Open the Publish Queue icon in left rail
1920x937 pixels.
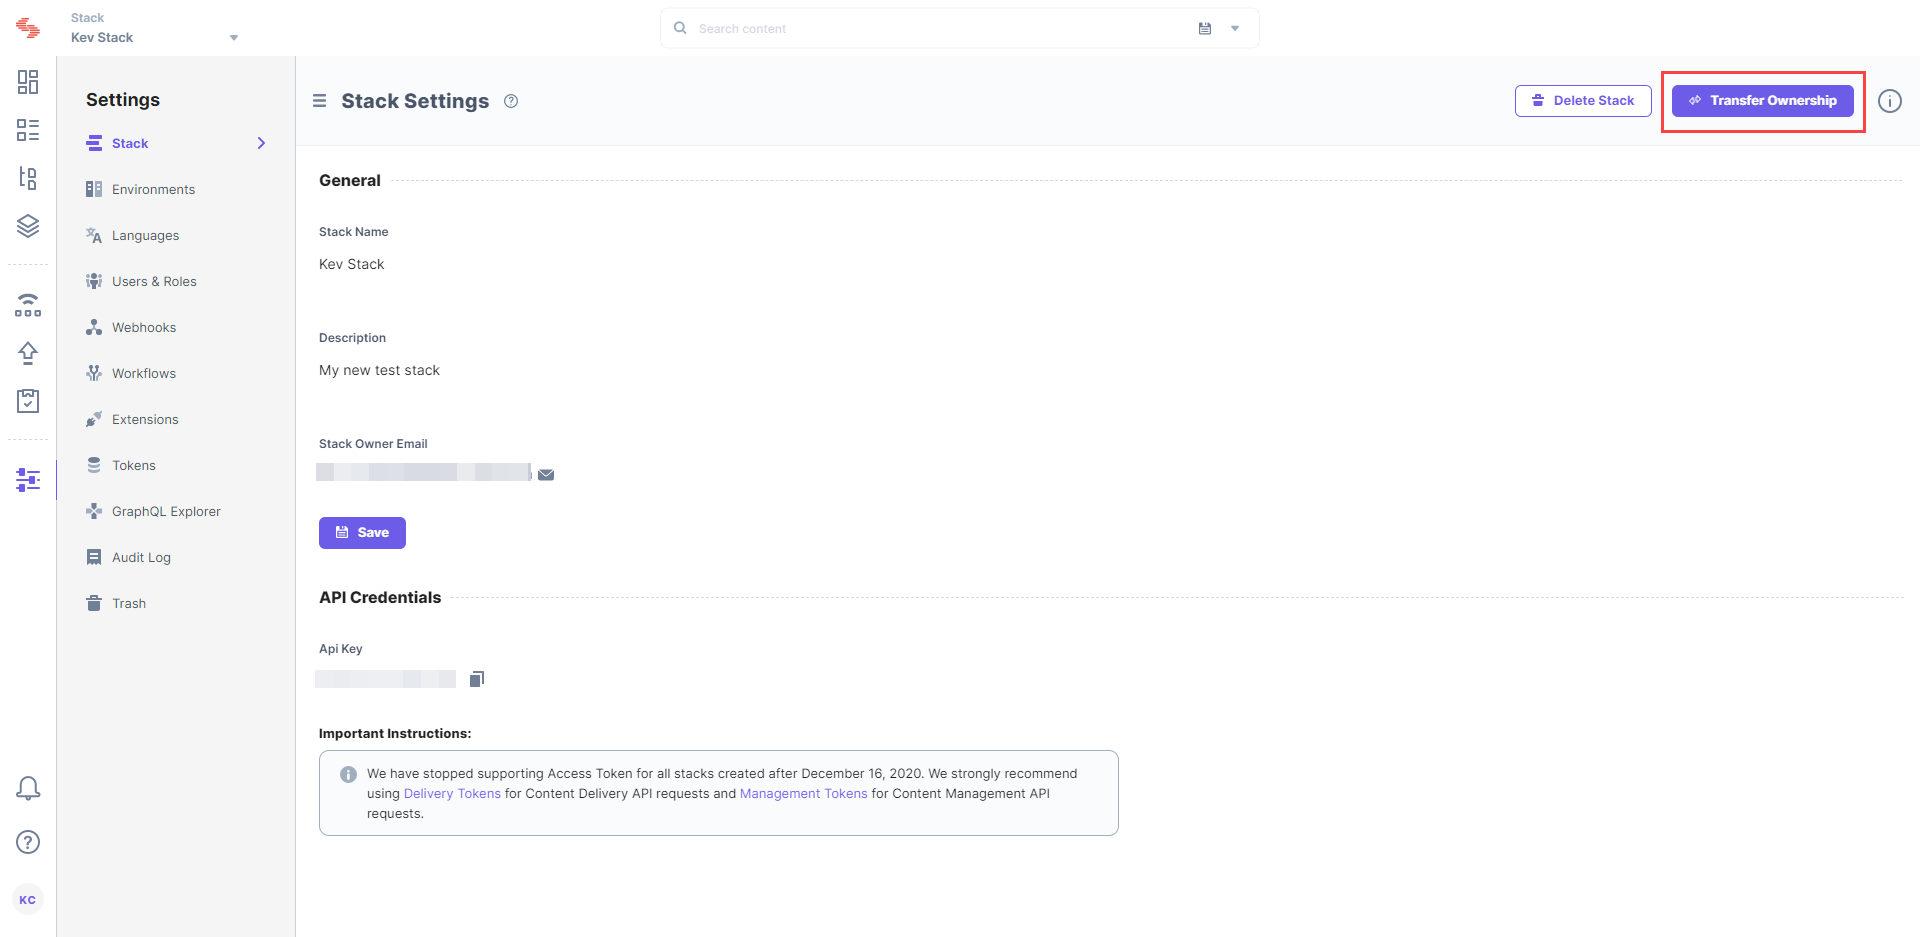(x=28, y=305)
